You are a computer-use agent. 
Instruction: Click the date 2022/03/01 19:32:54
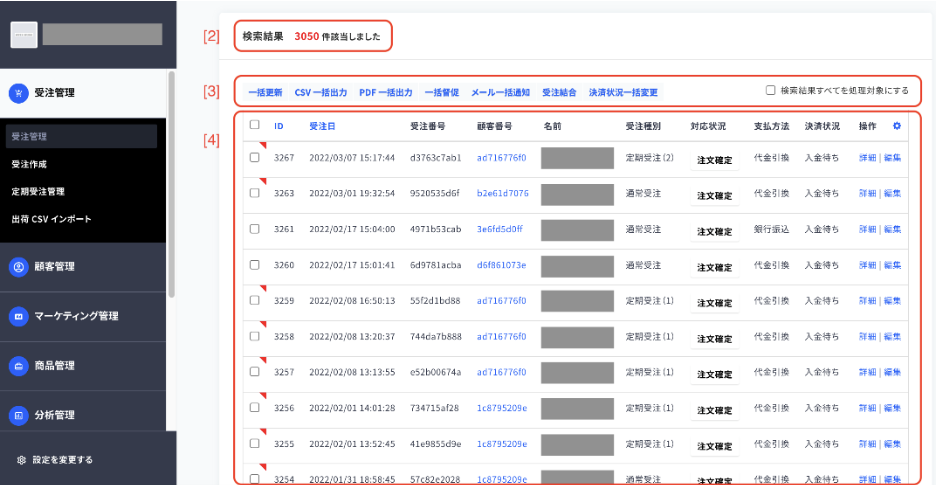tap(352, 193)
